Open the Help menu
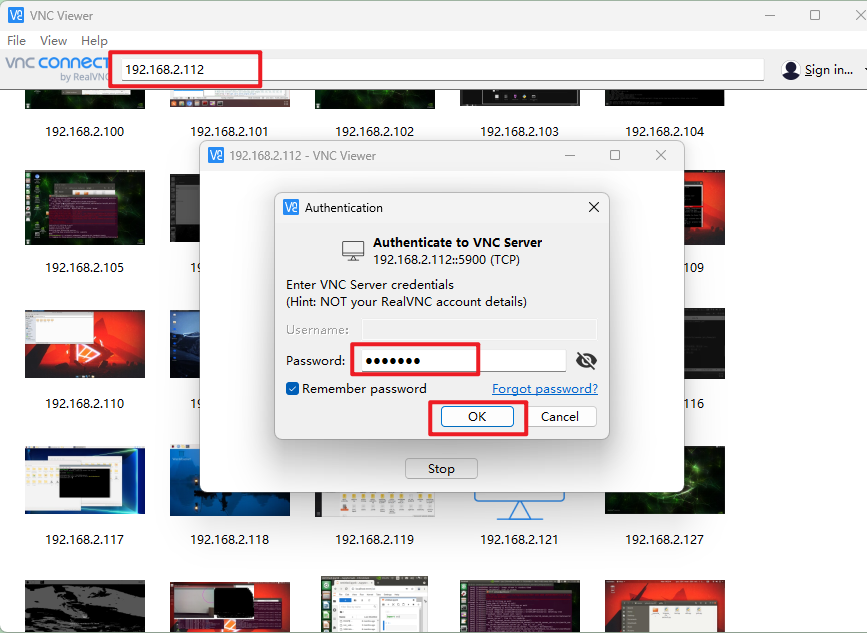Viewport: 867px width, 633px height. tap(94, 41)
